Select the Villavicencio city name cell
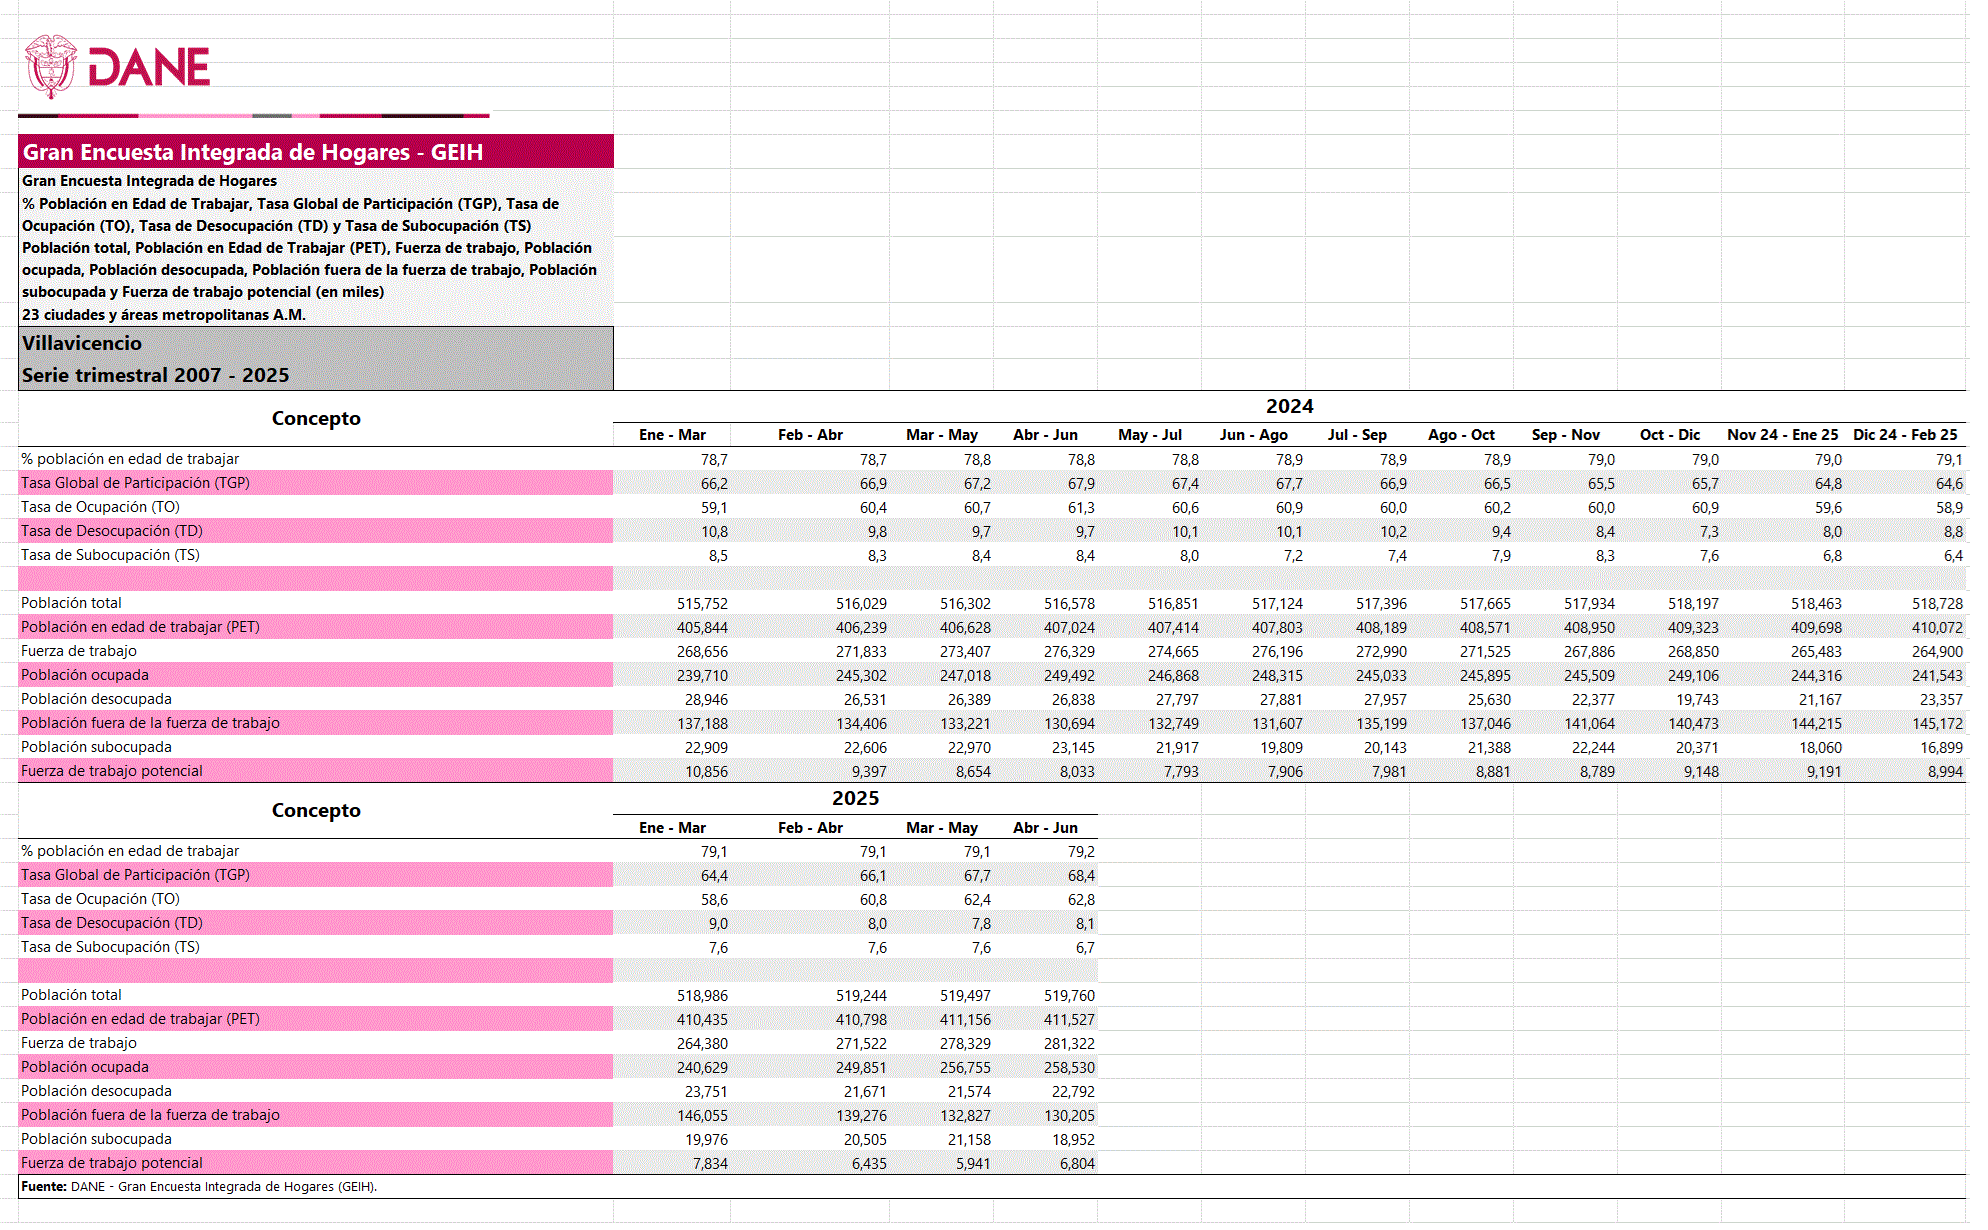The width and height of the screenshot is (1988, 1230). pos(316,343)
